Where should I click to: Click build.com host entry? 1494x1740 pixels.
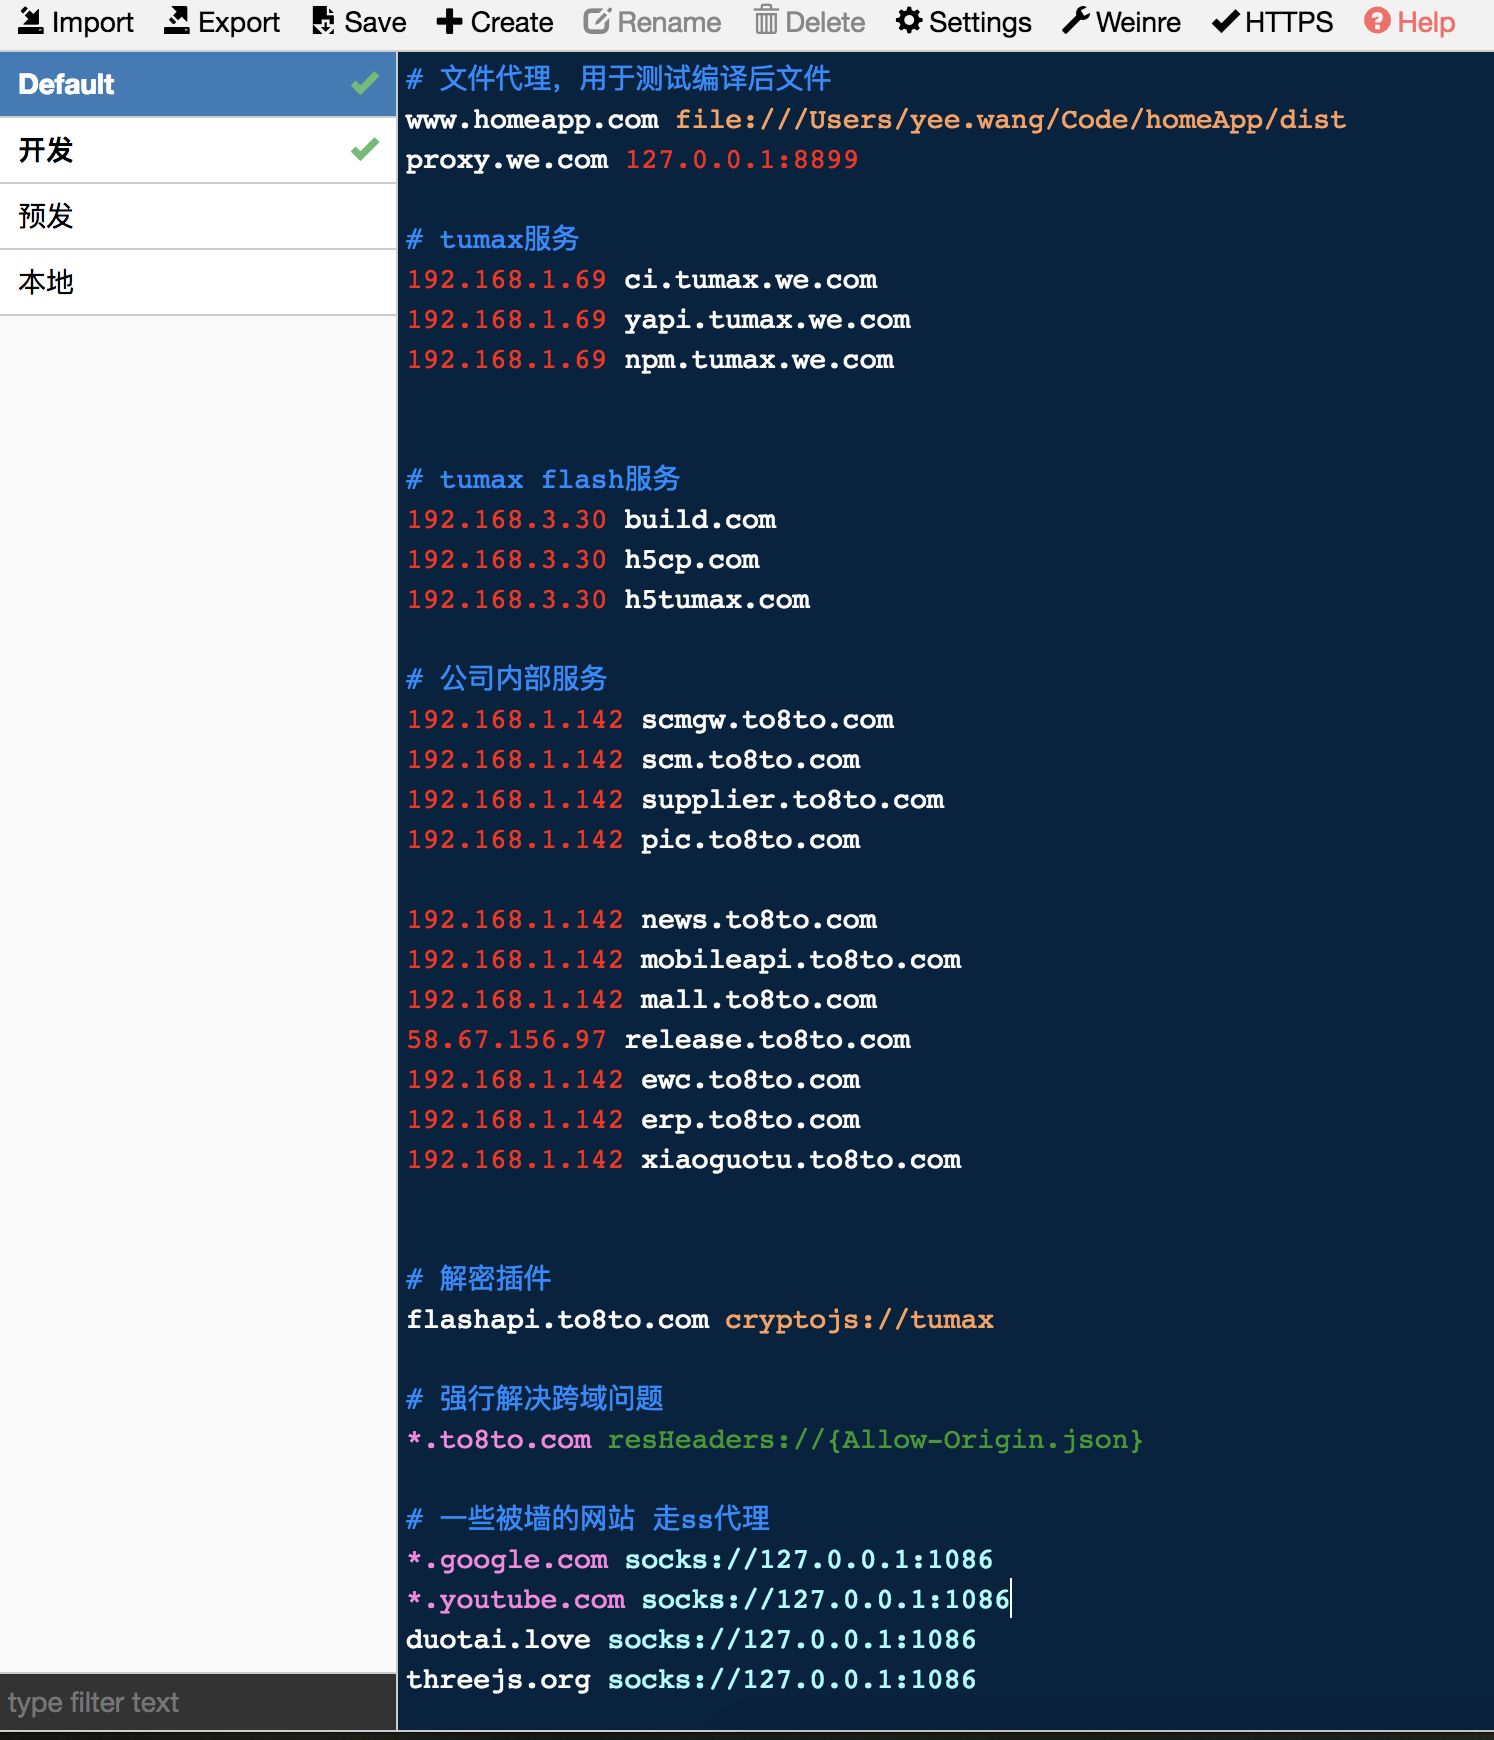[700, 519]
